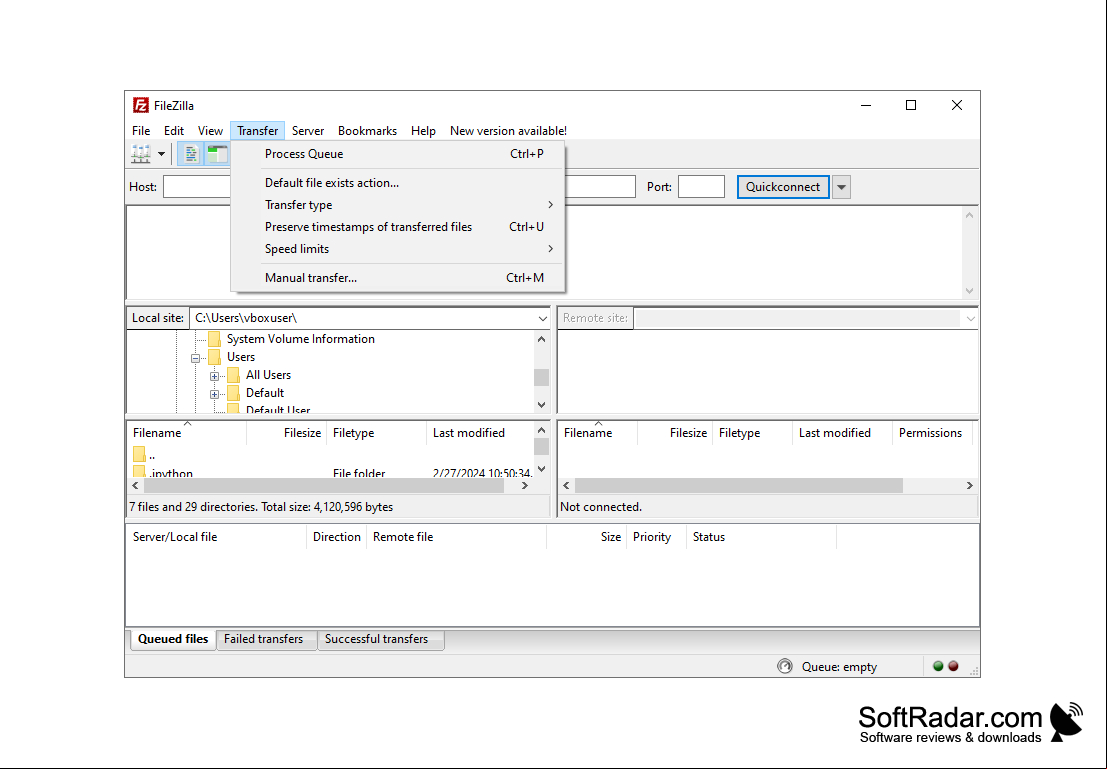Screen dimensions: 1107x769
Task: Open the View menu
Action: [x=210, y=131]
